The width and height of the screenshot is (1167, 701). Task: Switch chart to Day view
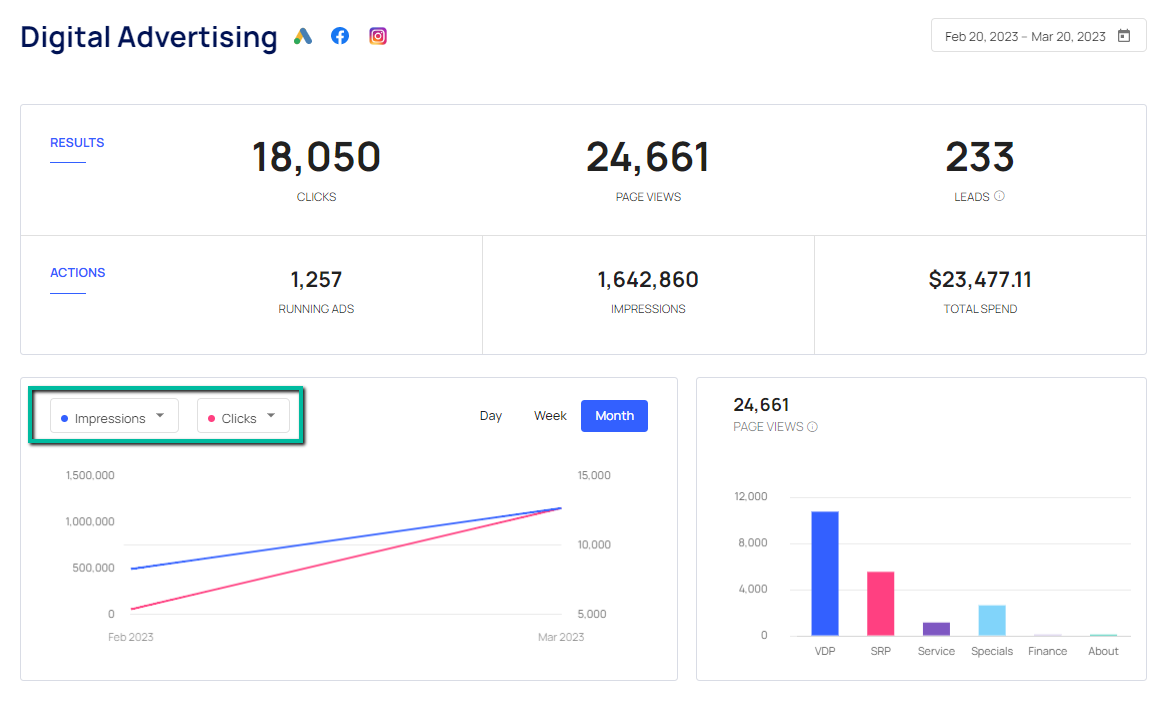click(491, 416)
